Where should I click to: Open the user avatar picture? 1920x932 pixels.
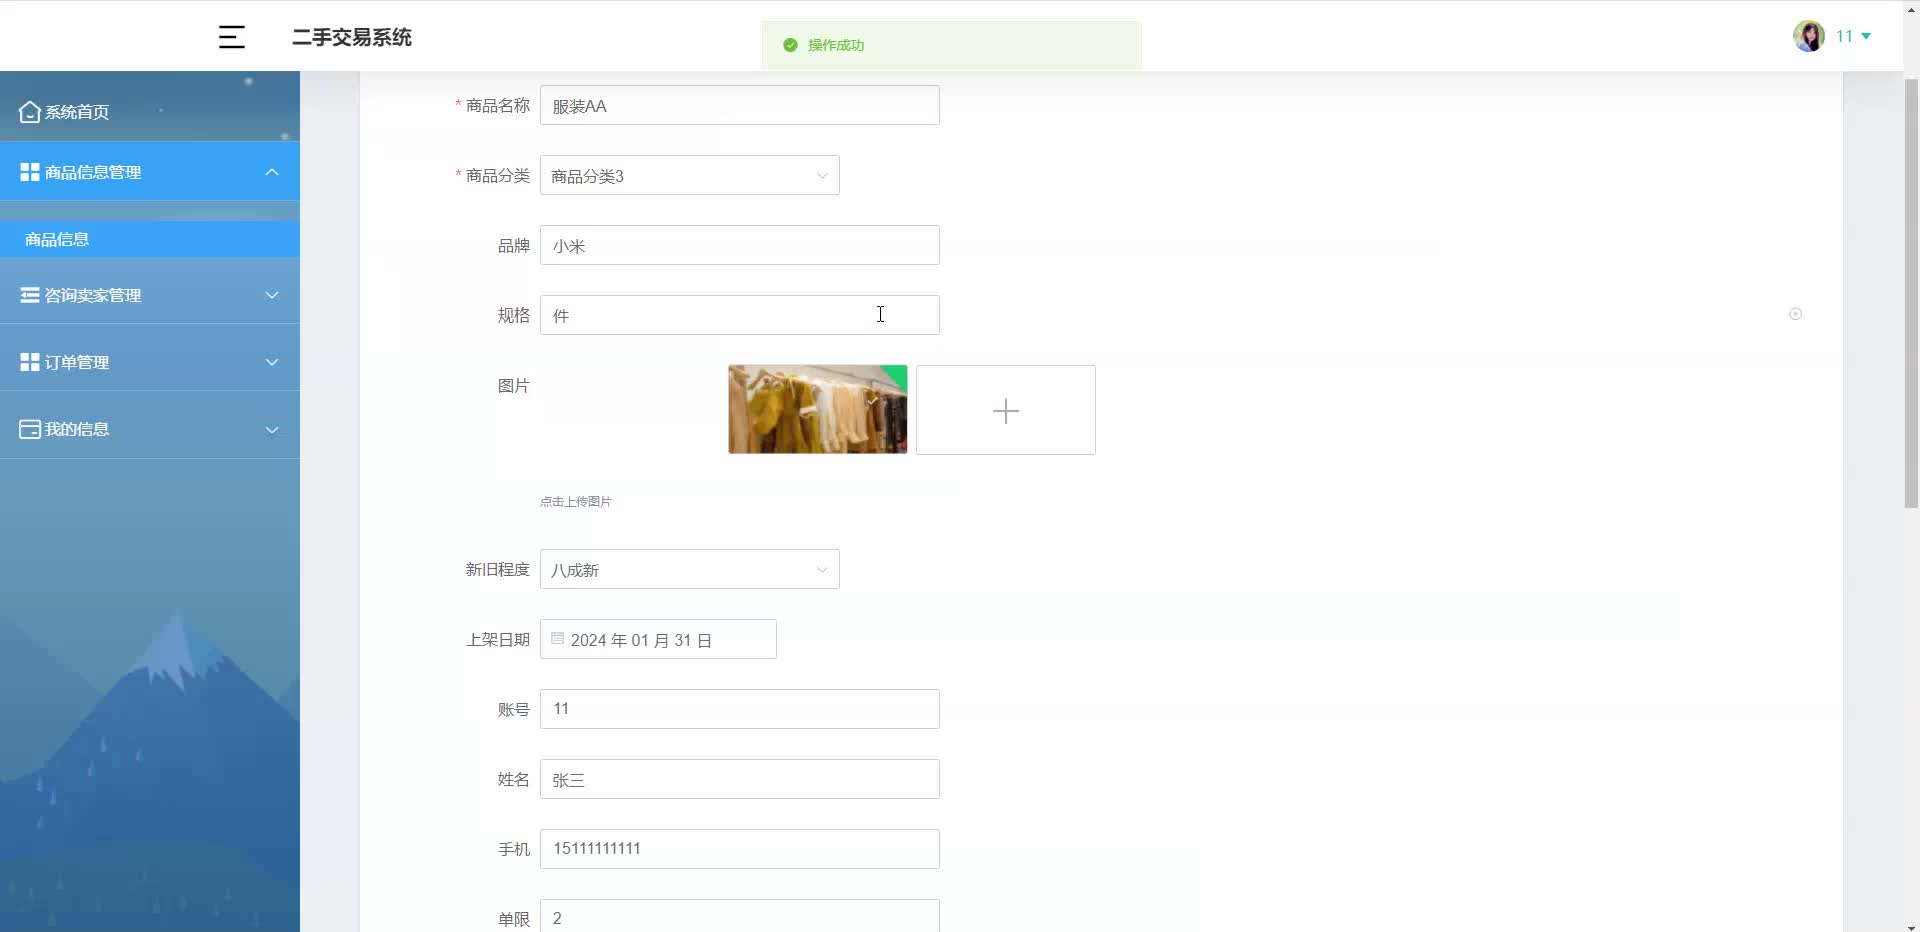(1808, 36)
